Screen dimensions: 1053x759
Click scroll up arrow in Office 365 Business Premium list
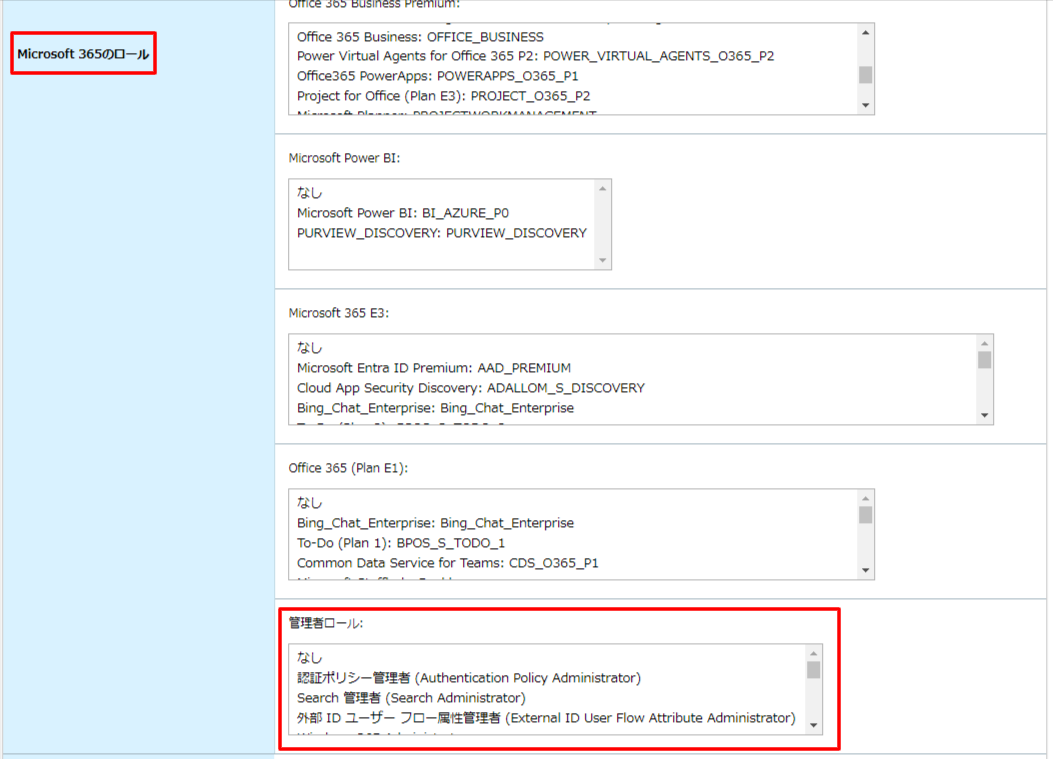[865, 33]
